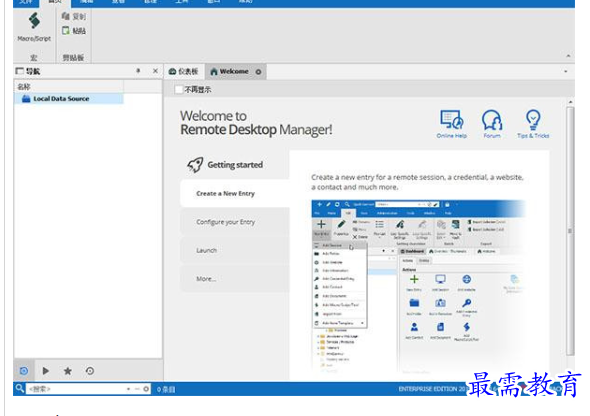The height and width of the screenshot is (416, 590).
Task: Open the Forum link
Action: 492,124
